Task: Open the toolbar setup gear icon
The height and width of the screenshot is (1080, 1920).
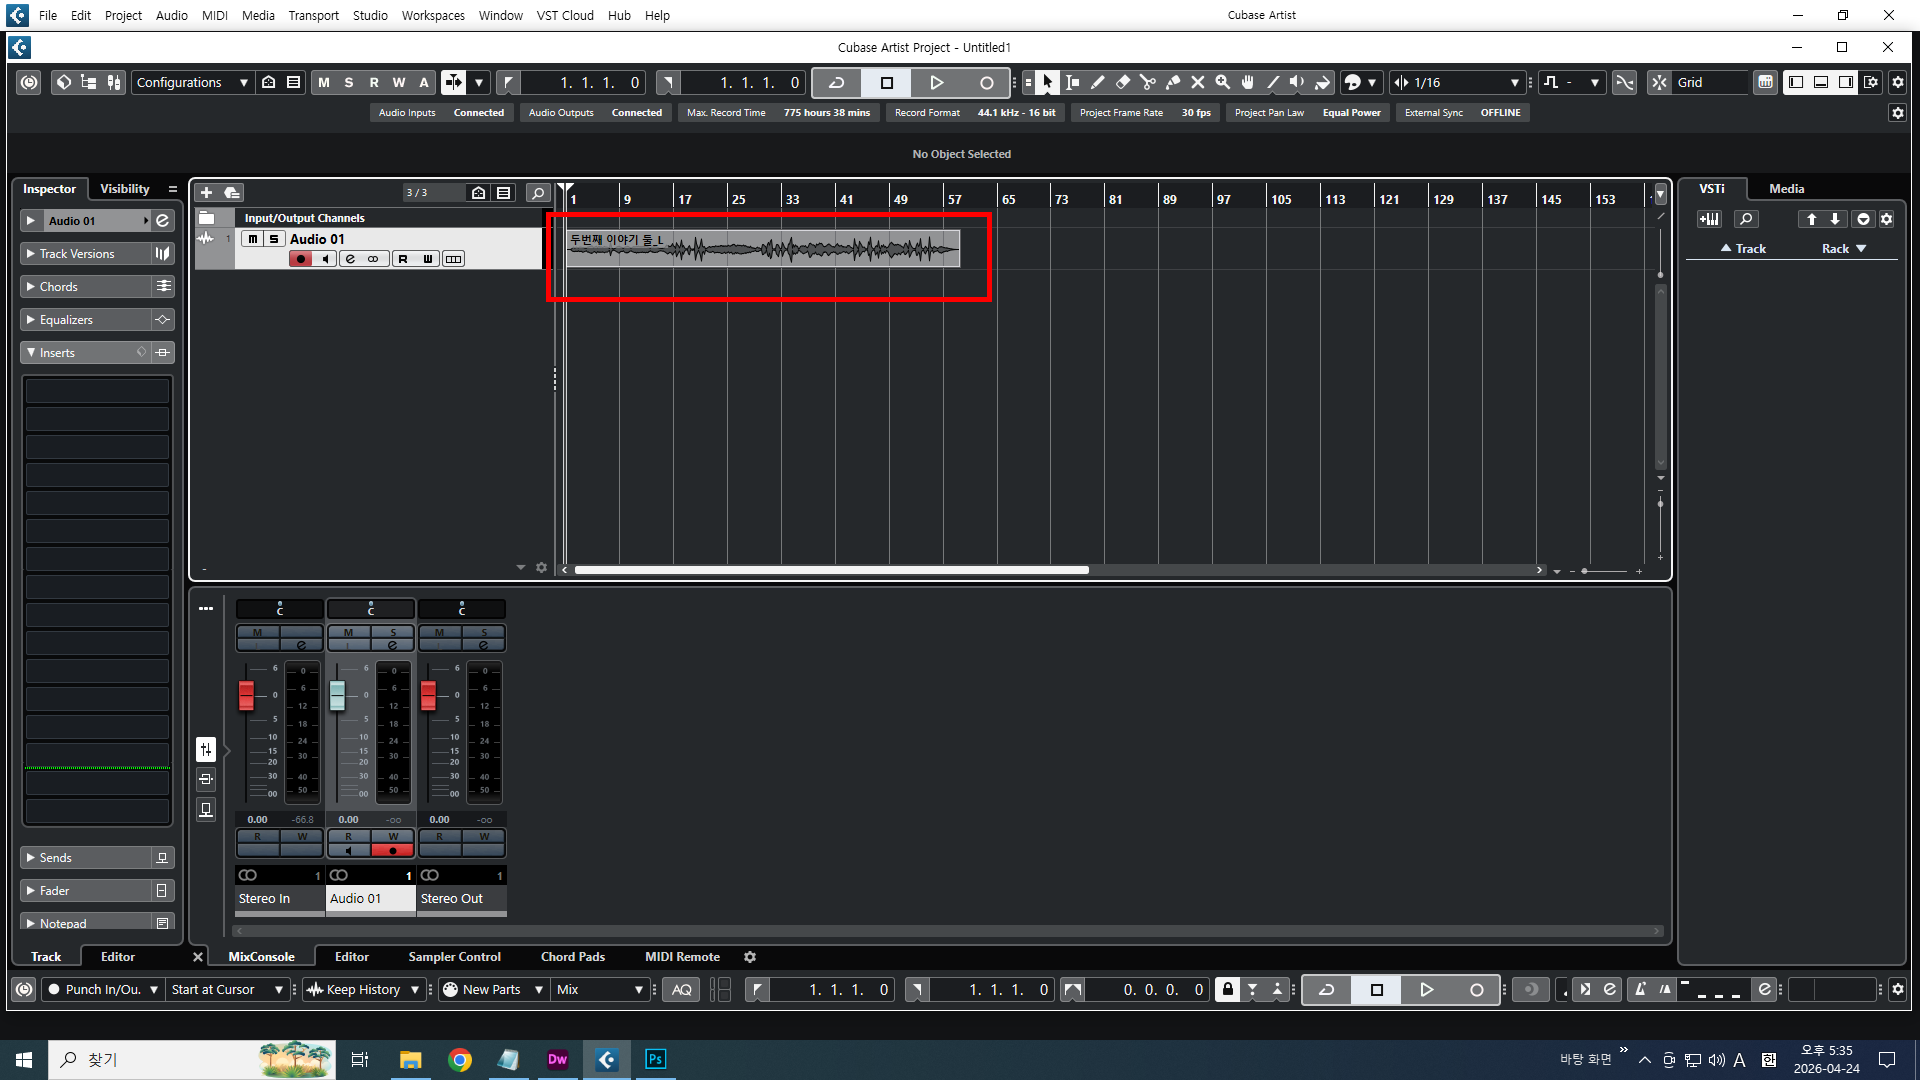Action: tap(1898, 83)
